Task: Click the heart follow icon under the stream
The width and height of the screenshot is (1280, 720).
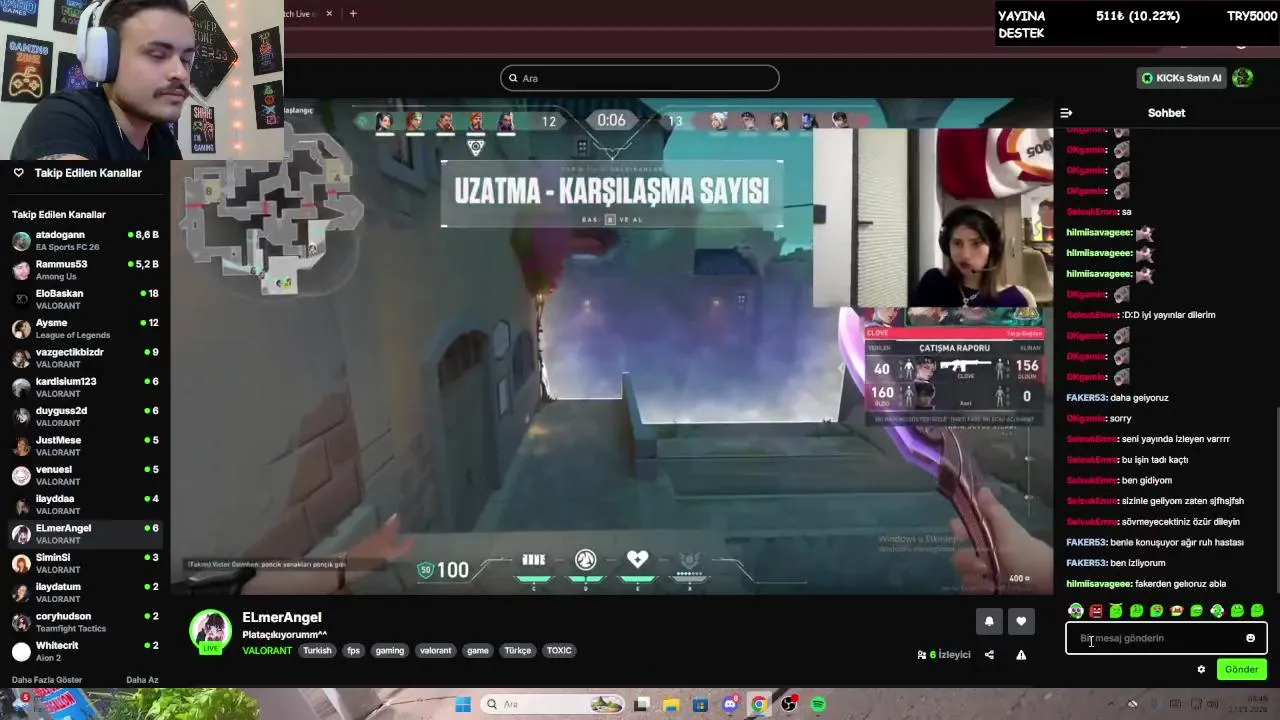Action: coord(1021,621)
